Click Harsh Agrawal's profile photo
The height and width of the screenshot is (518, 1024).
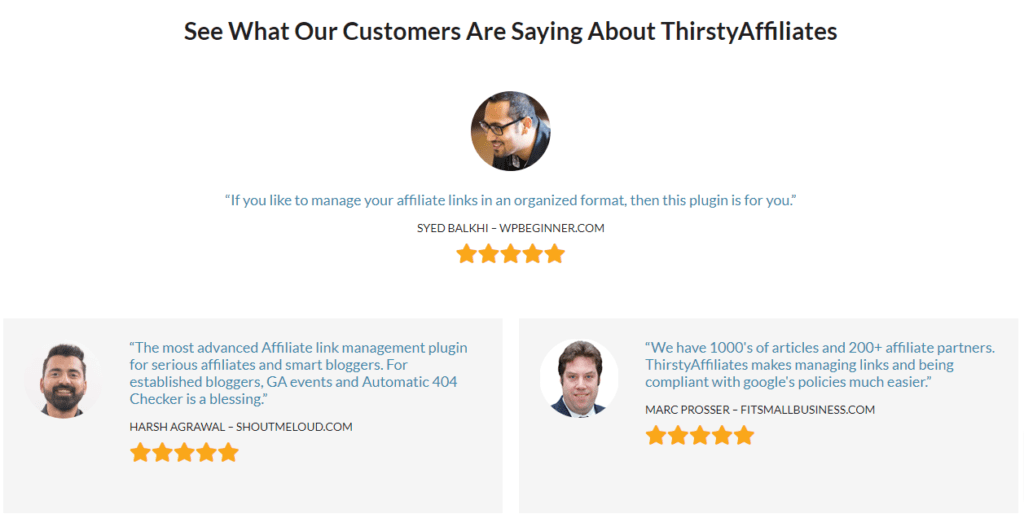(x=63, y=379)
